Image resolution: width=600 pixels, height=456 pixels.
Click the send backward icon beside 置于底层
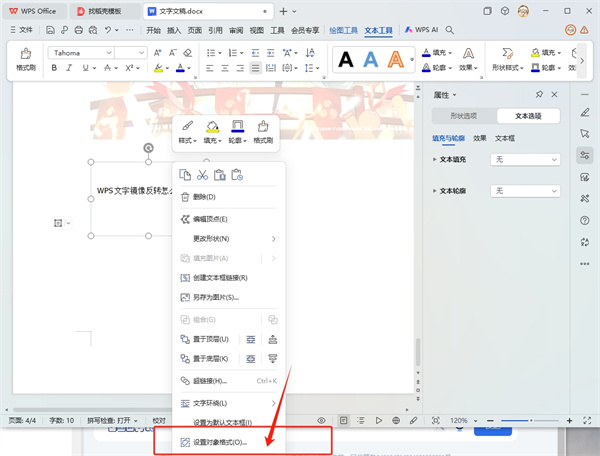pyautogui.click(x=272, y=358)
